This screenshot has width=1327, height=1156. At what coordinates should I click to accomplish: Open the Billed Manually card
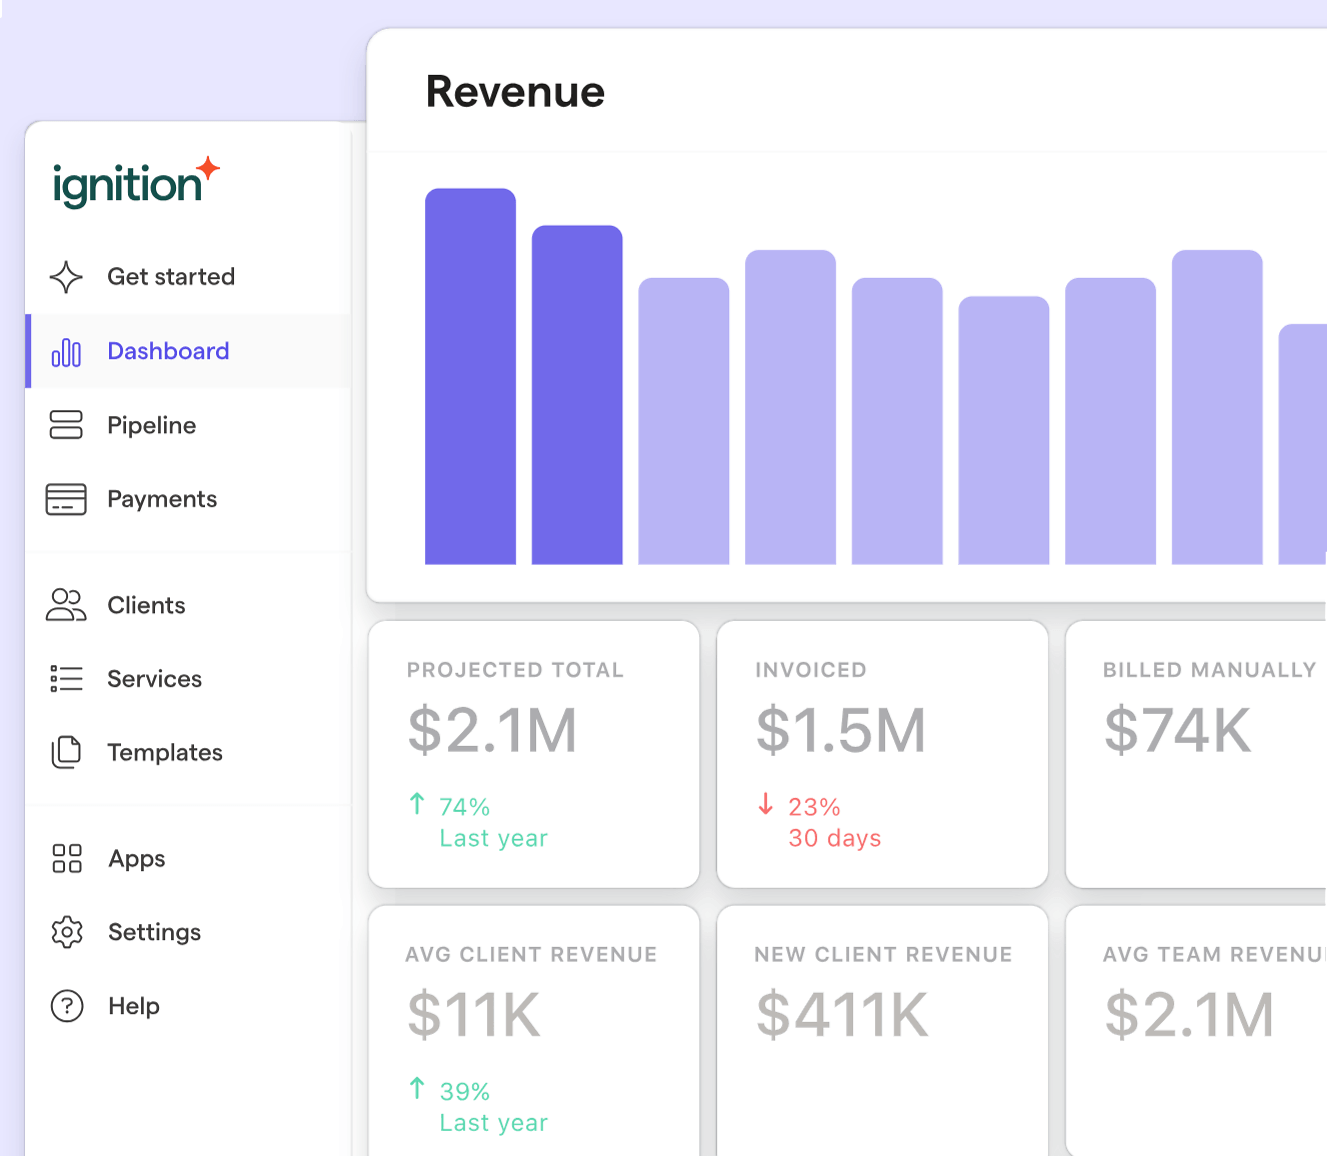point(1197,754)
